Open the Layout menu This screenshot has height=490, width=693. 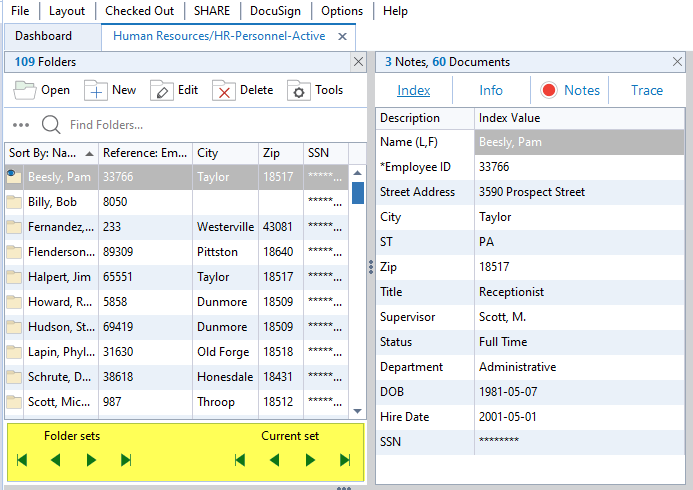click(x=67, y=11)
